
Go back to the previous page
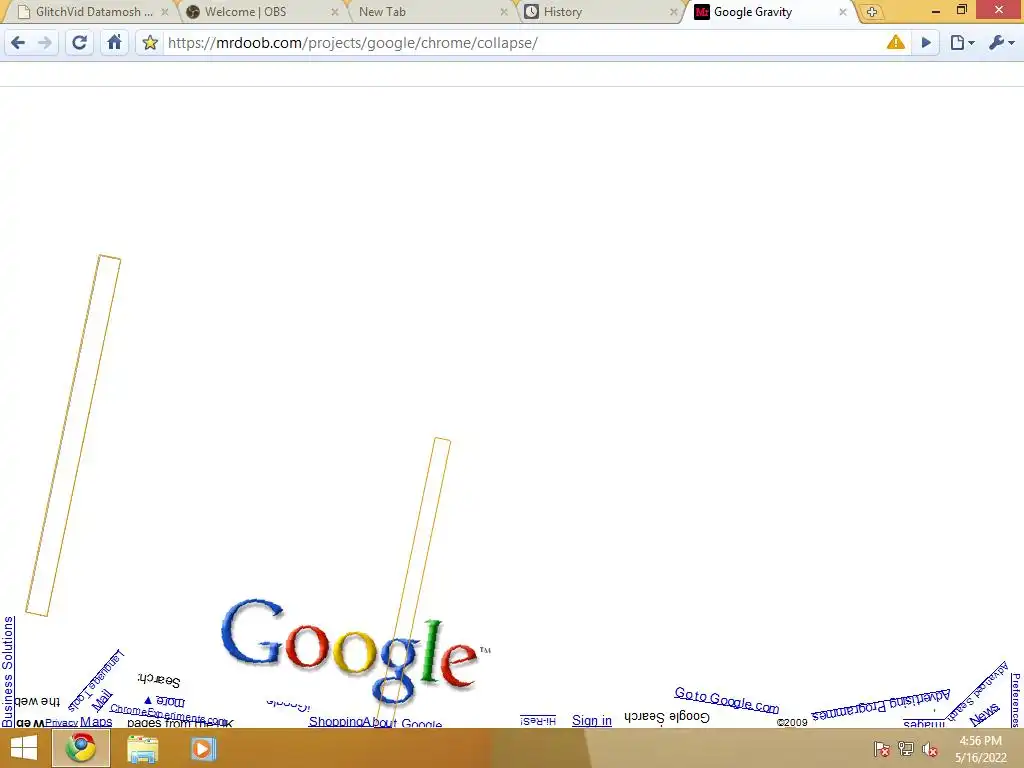[x=18, y=43]
